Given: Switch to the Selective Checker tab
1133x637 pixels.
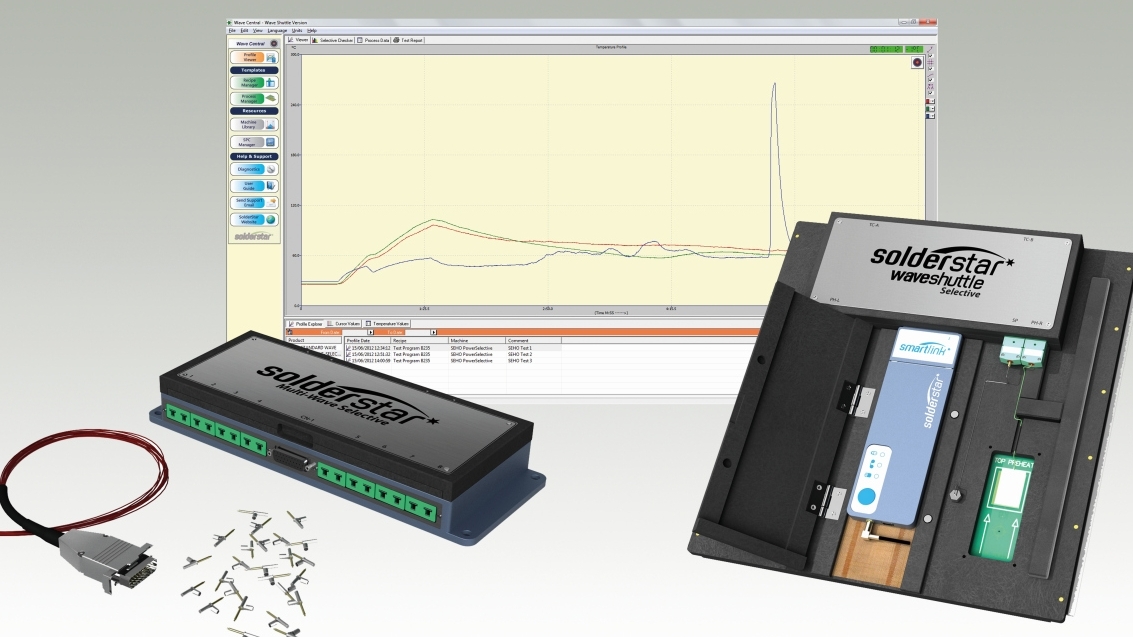Looking at the screenshot, I should (332, 40).
